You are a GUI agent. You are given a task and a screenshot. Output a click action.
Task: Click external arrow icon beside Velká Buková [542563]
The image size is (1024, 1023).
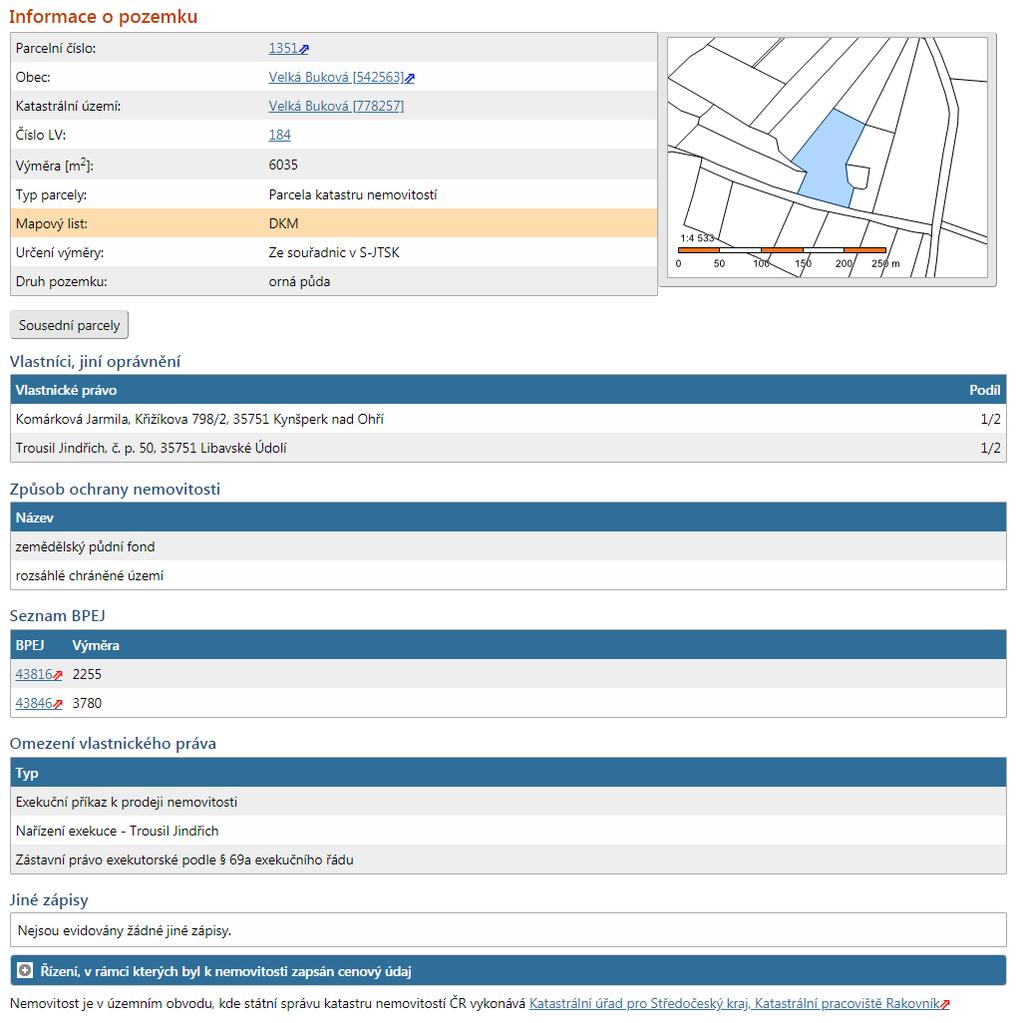point(409,78)
